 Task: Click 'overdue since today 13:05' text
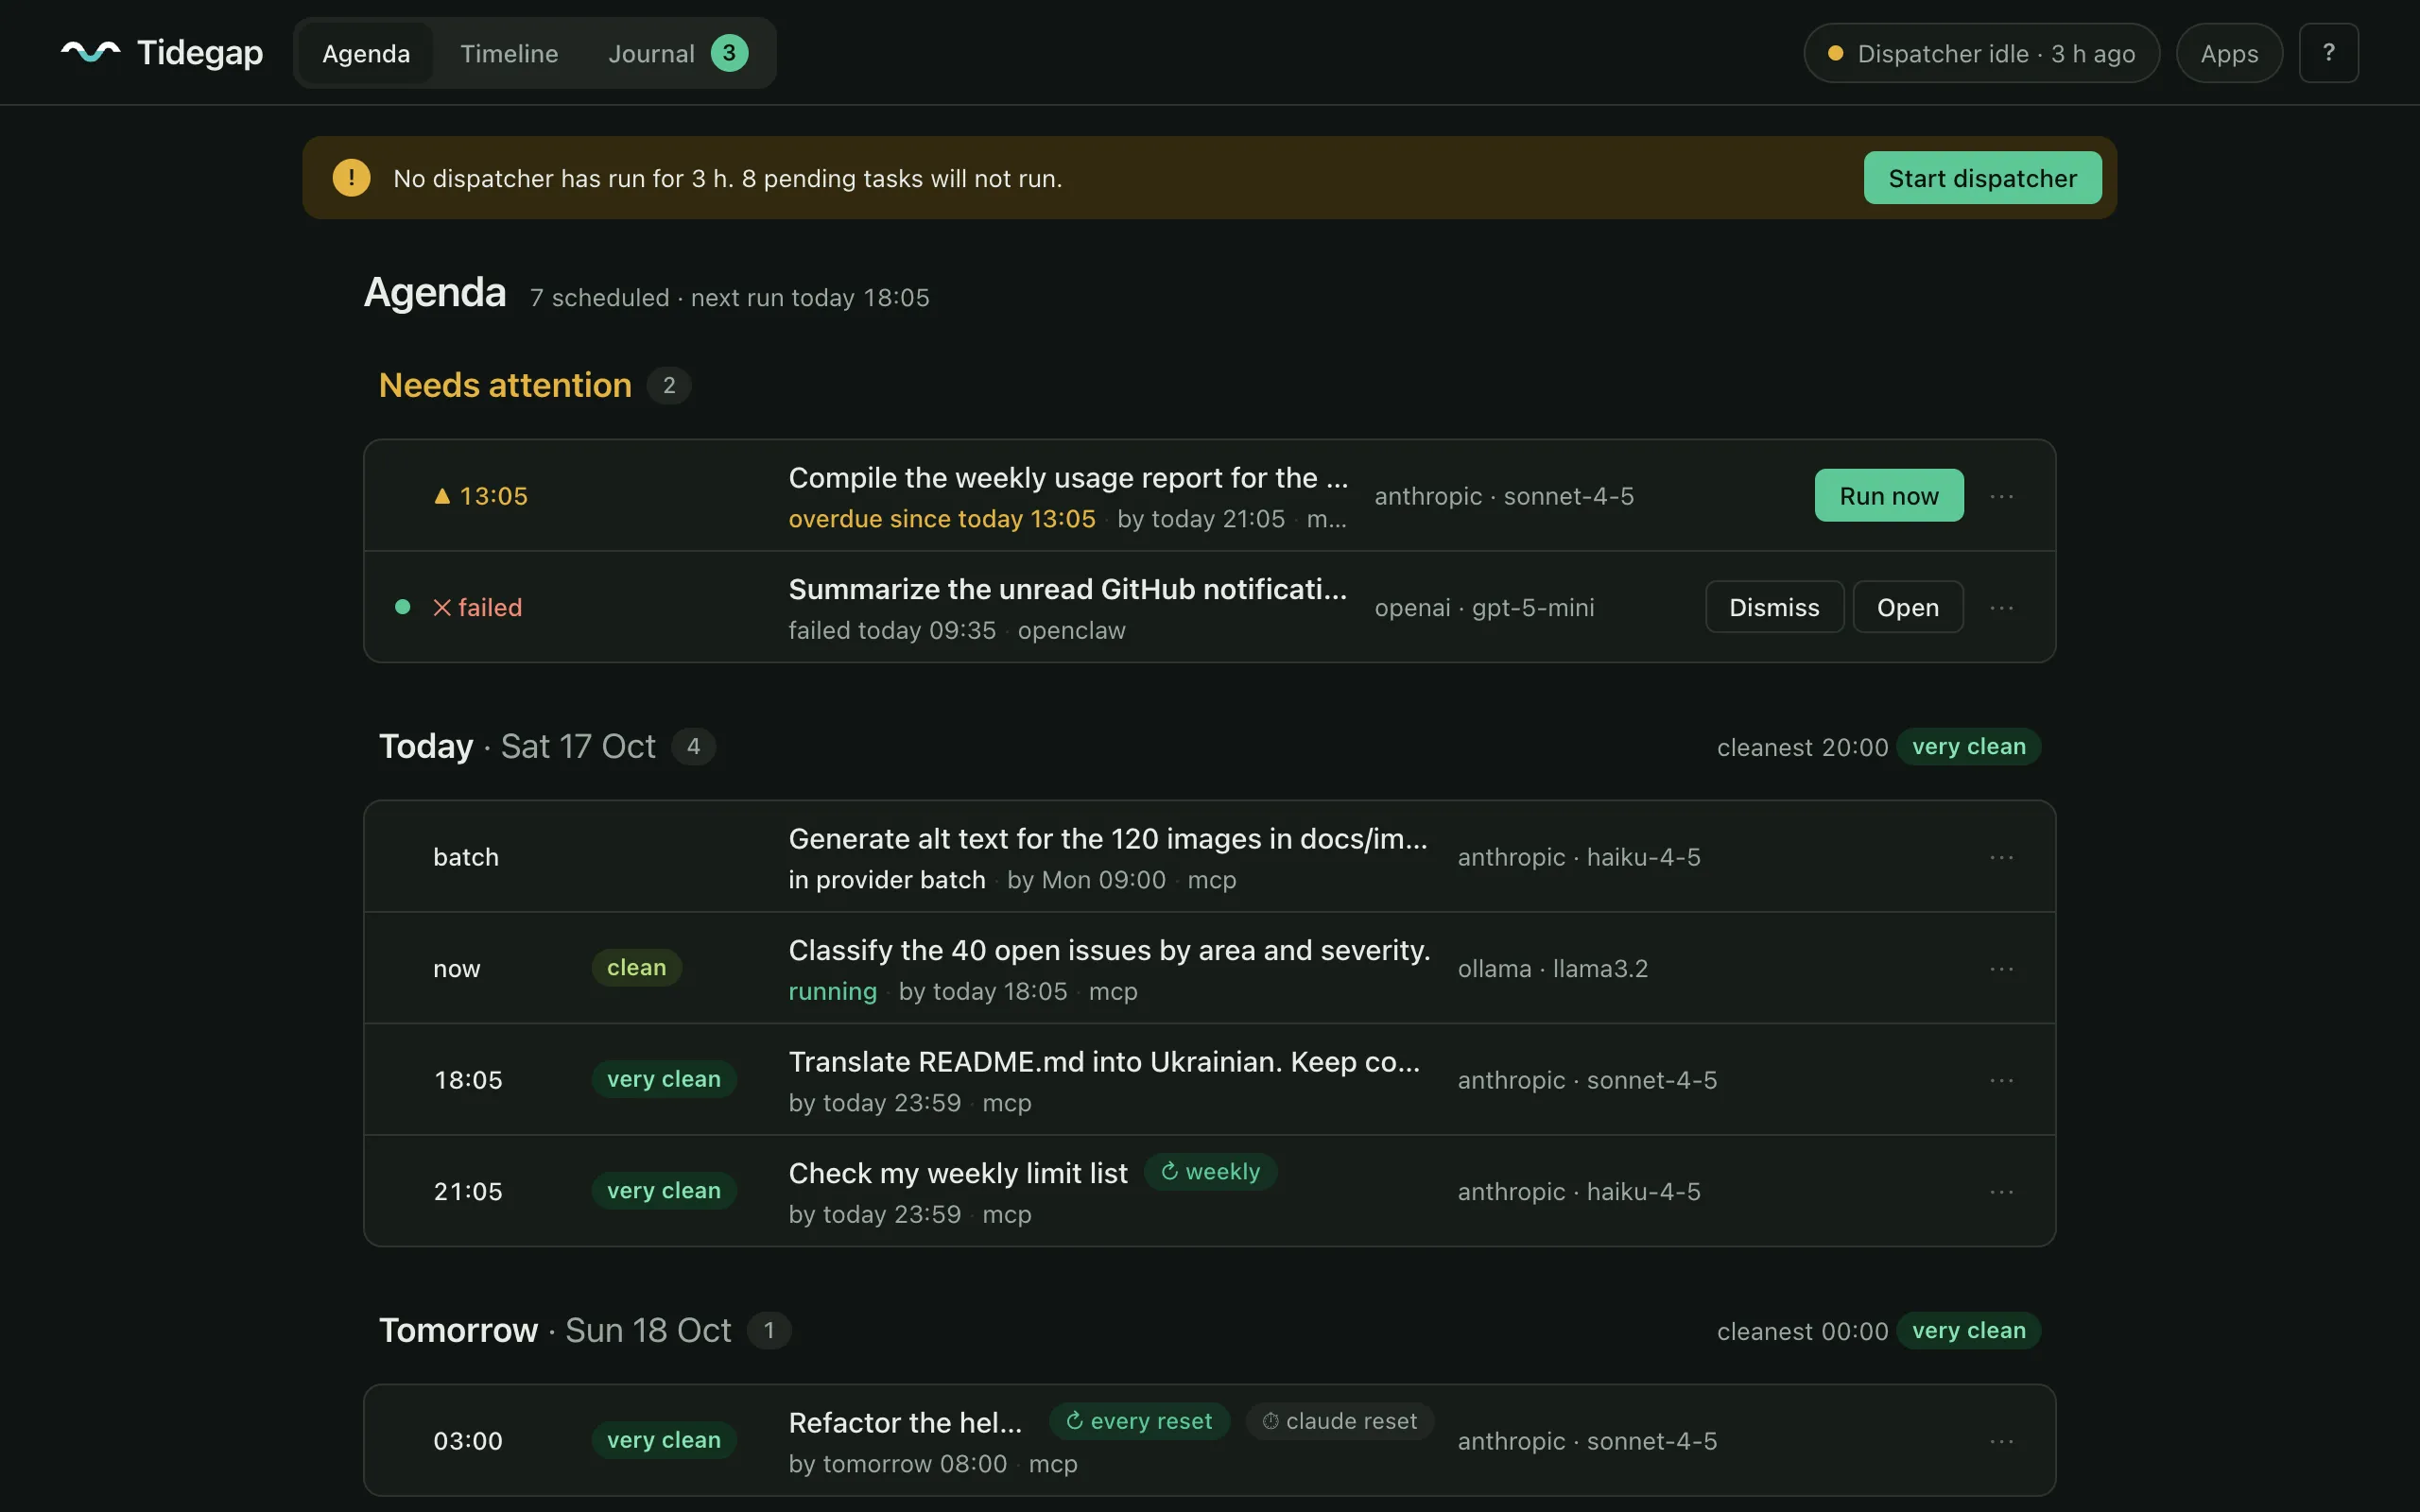coord(942,519)
